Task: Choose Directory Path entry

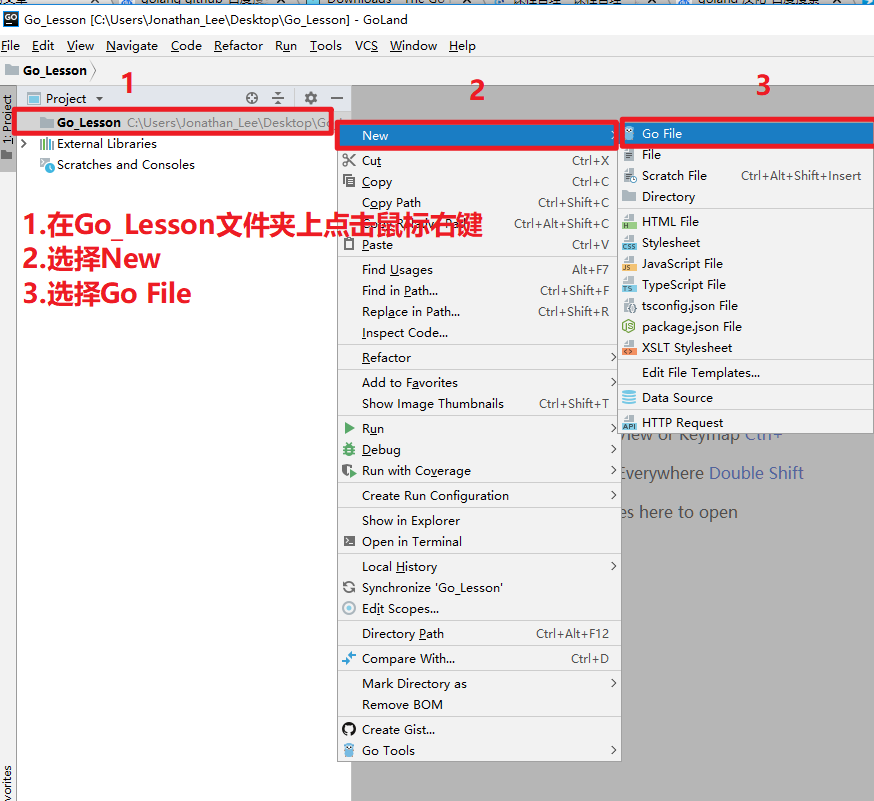Action: pyautogui.click(x=479, y=634)
